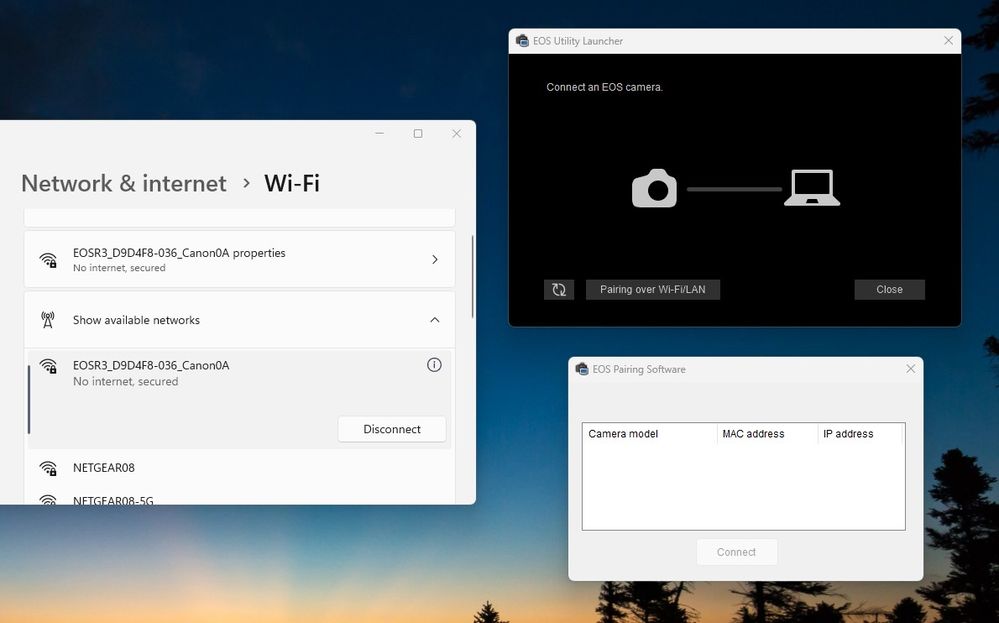Screen dimensions: 999x623
Task: Click the refresh icon in EOS Utility Launcher
Action: pyautogui.click(x=559, y=290)
